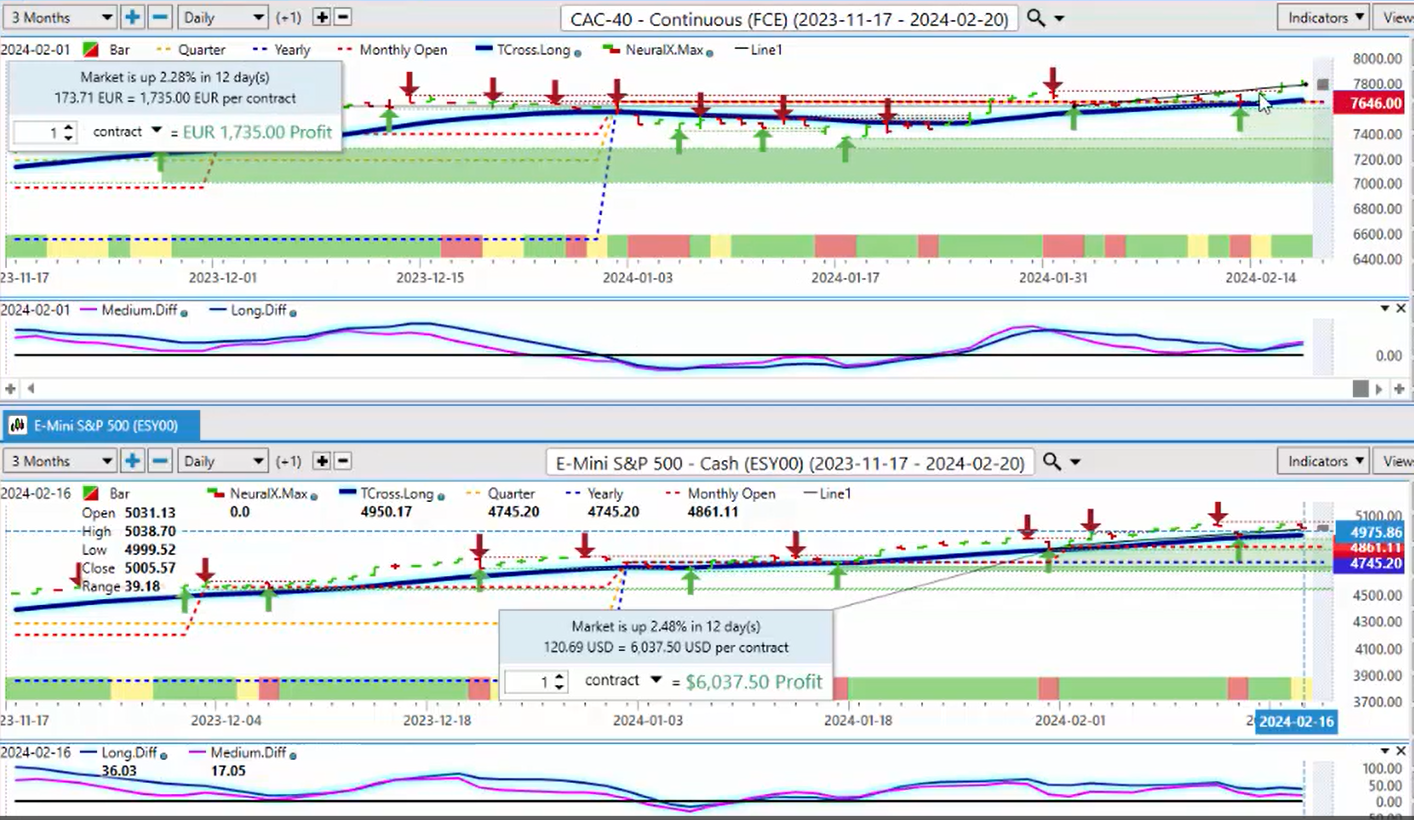The height and width of the screenshot is (820, 1414).
Task: Adjust contract quantity stepper in E-Mini profit box
Action: (x=560, y=682)
